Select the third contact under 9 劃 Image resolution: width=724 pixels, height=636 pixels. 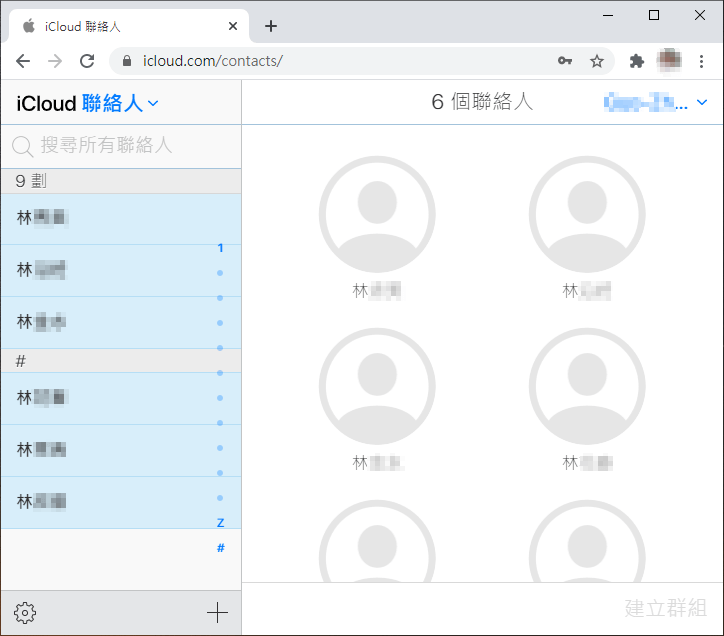click(x=121, y=322)
